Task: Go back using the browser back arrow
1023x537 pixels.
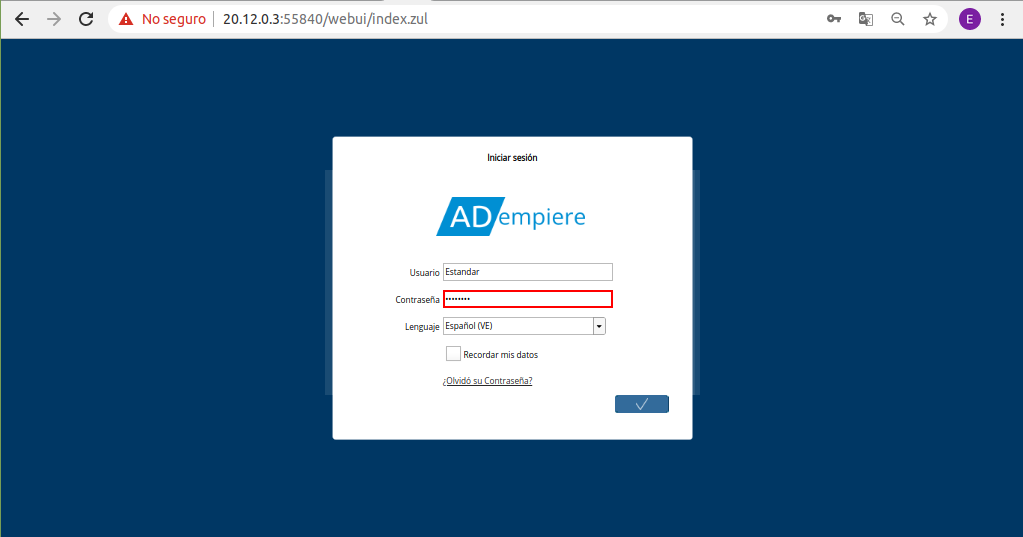Action: [22, 19]
